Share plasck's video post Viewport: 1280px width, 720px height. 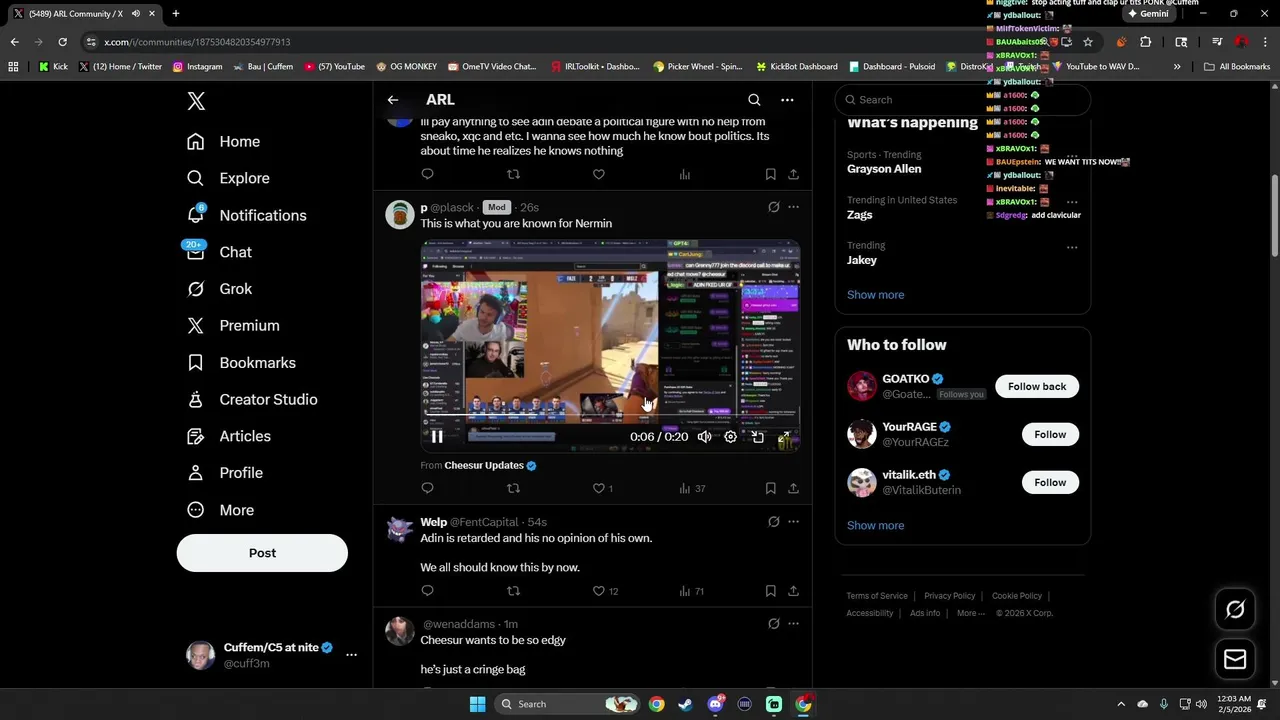793,488
